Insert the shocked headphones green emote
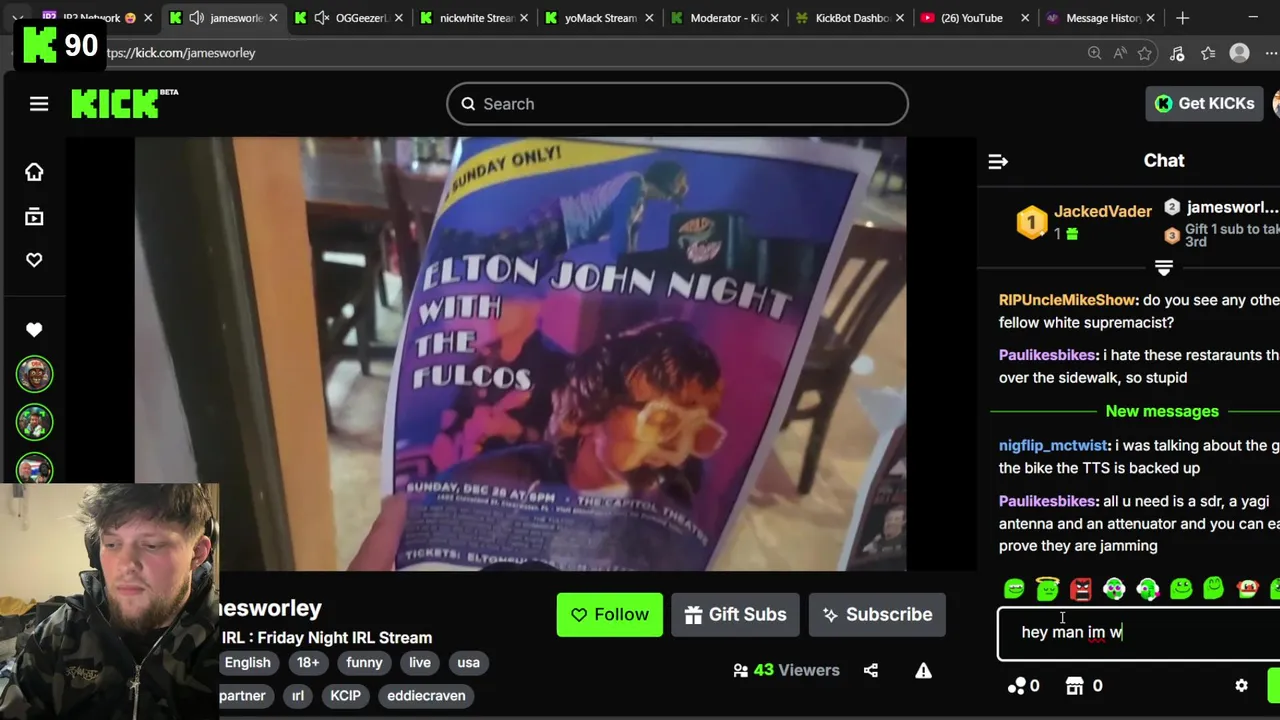This screenshot has width=1280, height=720. click(1114, 589)
